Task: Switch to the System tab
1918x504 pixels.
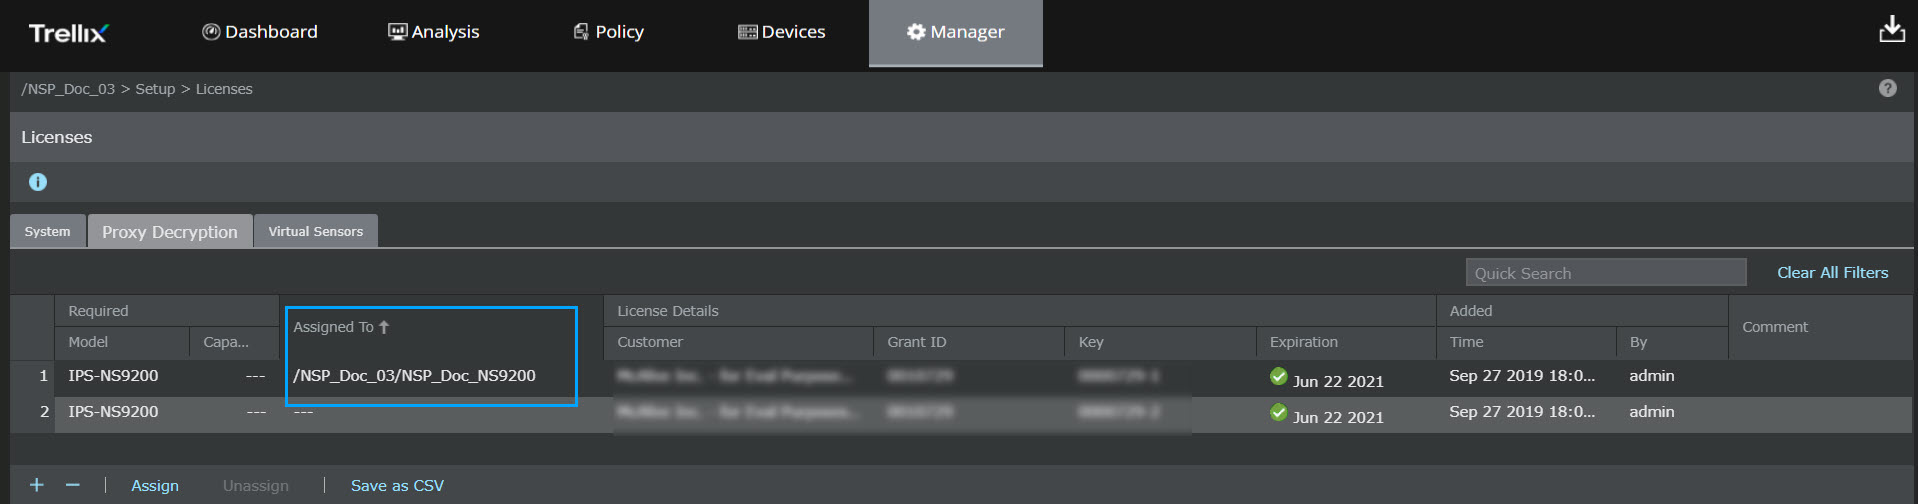Action: coord(48,231)
